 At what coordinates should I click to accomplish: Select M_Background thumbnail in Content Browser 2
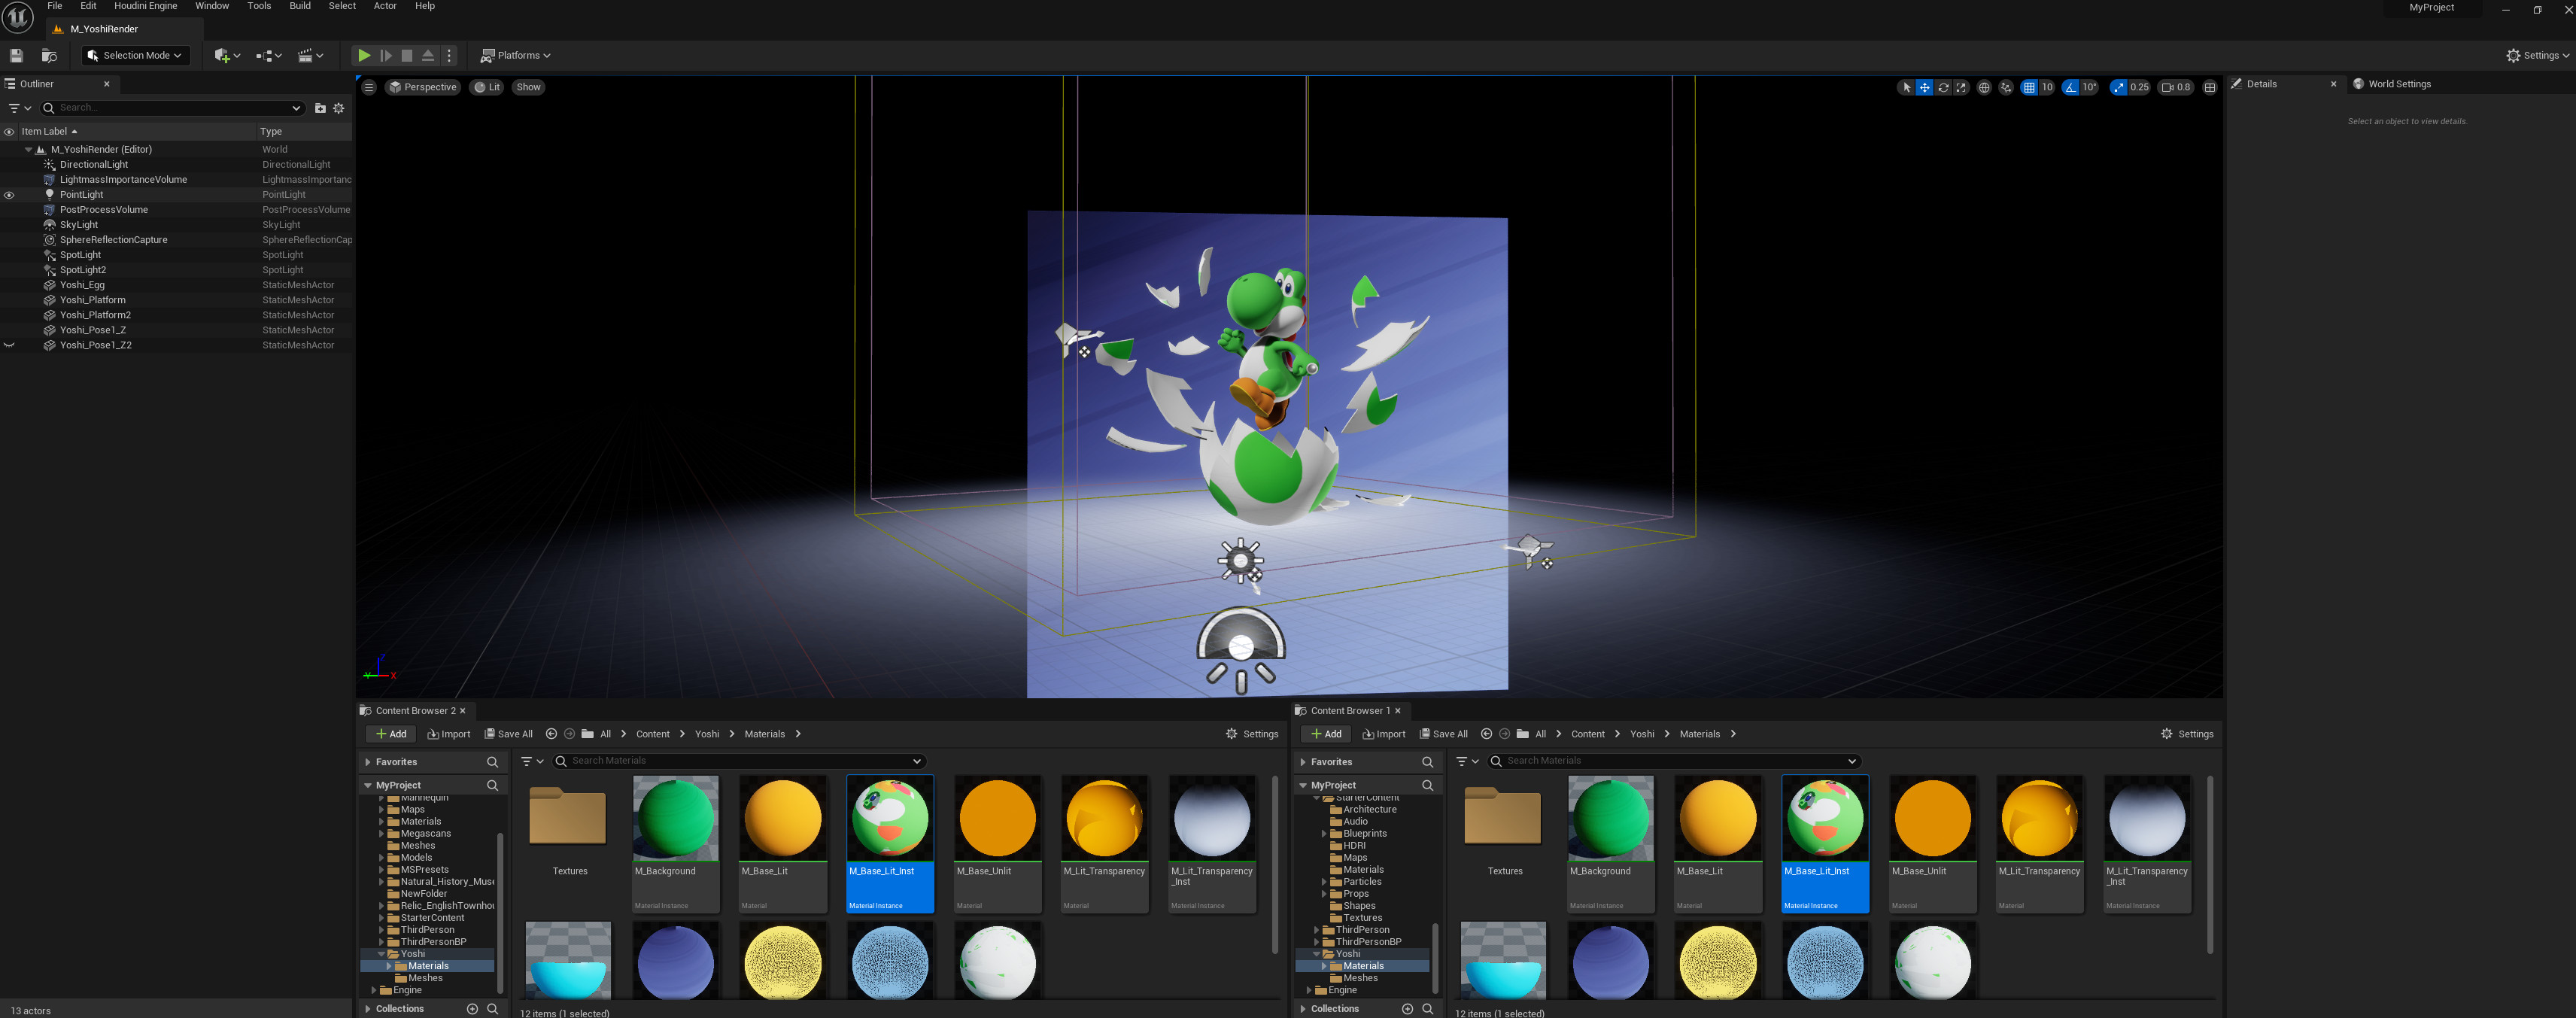coord(675,818)
